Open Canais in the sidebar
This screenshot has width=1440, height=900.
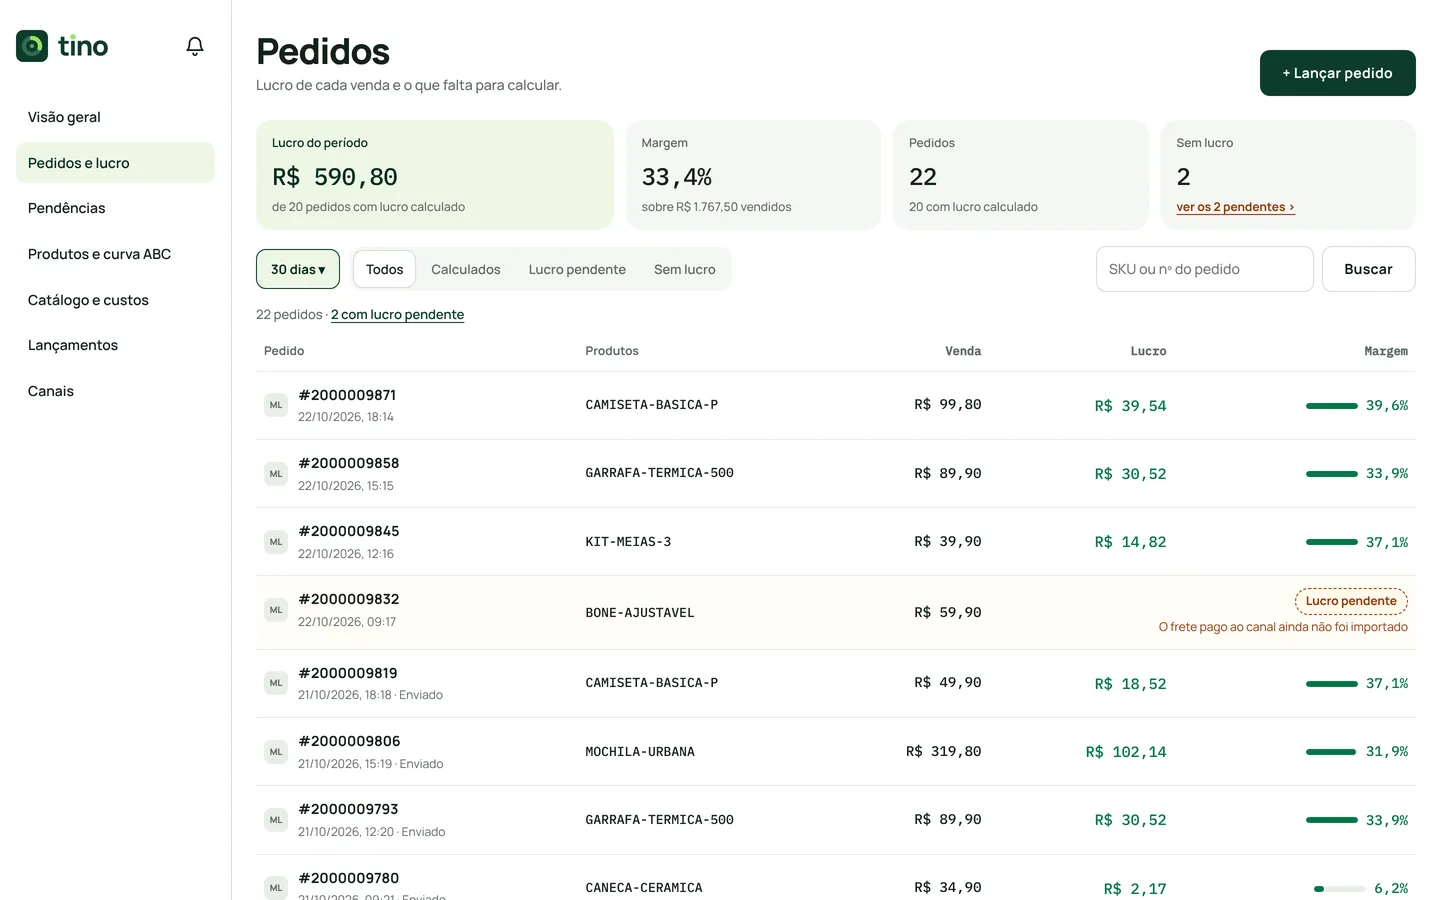tap(115, 391)
